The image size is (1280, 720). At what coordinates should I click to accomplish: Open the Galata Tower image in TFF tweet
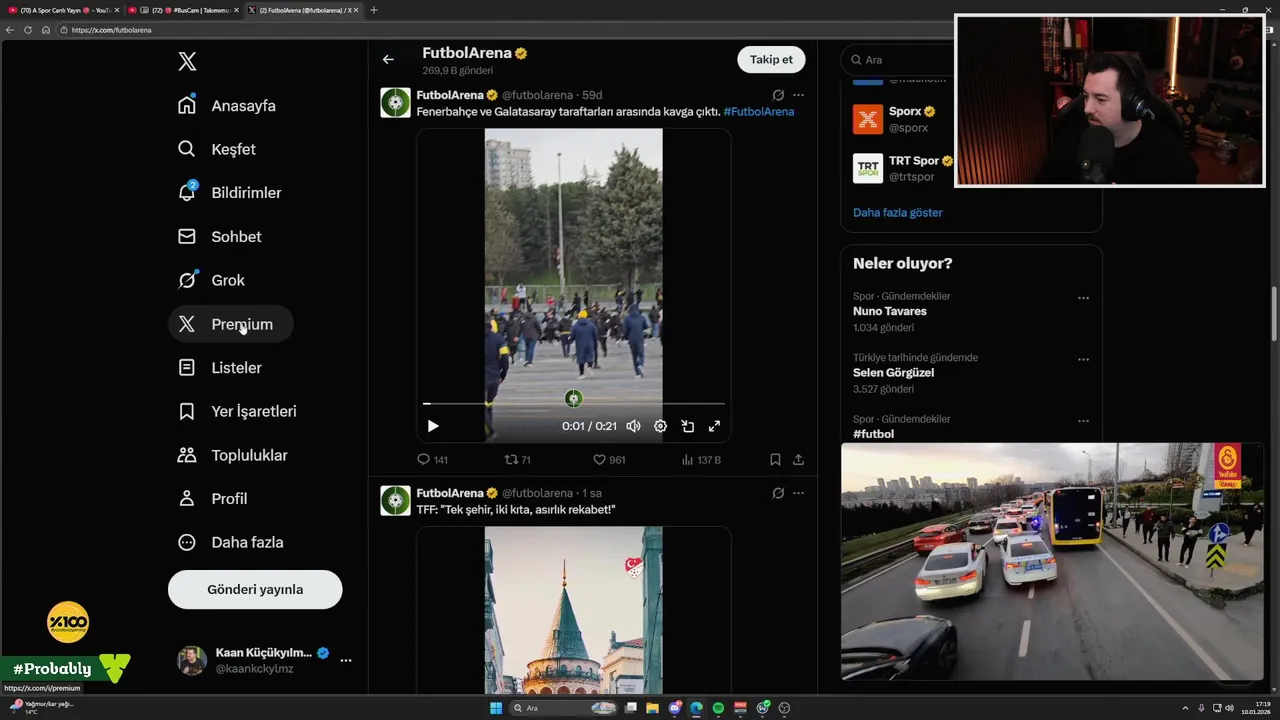point(574,610)
